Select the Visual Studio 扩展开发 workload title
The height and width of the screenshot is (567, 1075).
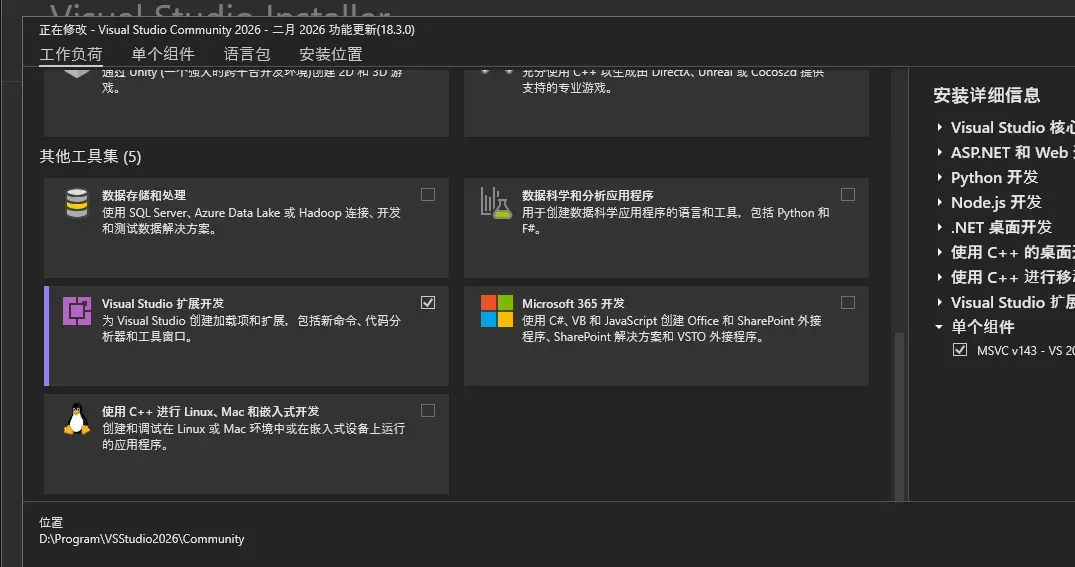[163, 303]
